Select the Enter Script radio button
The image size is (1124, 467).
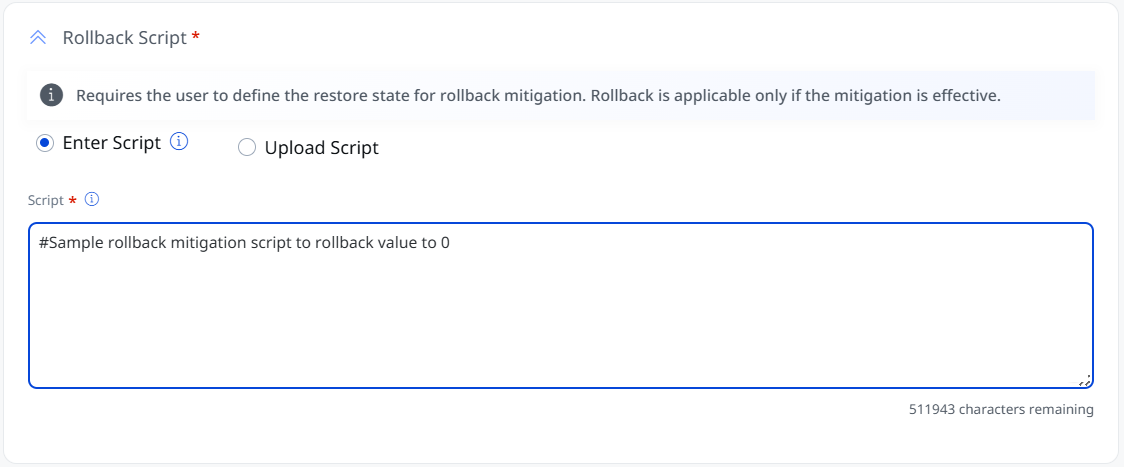pyautogui.click(x=44, y=143)
